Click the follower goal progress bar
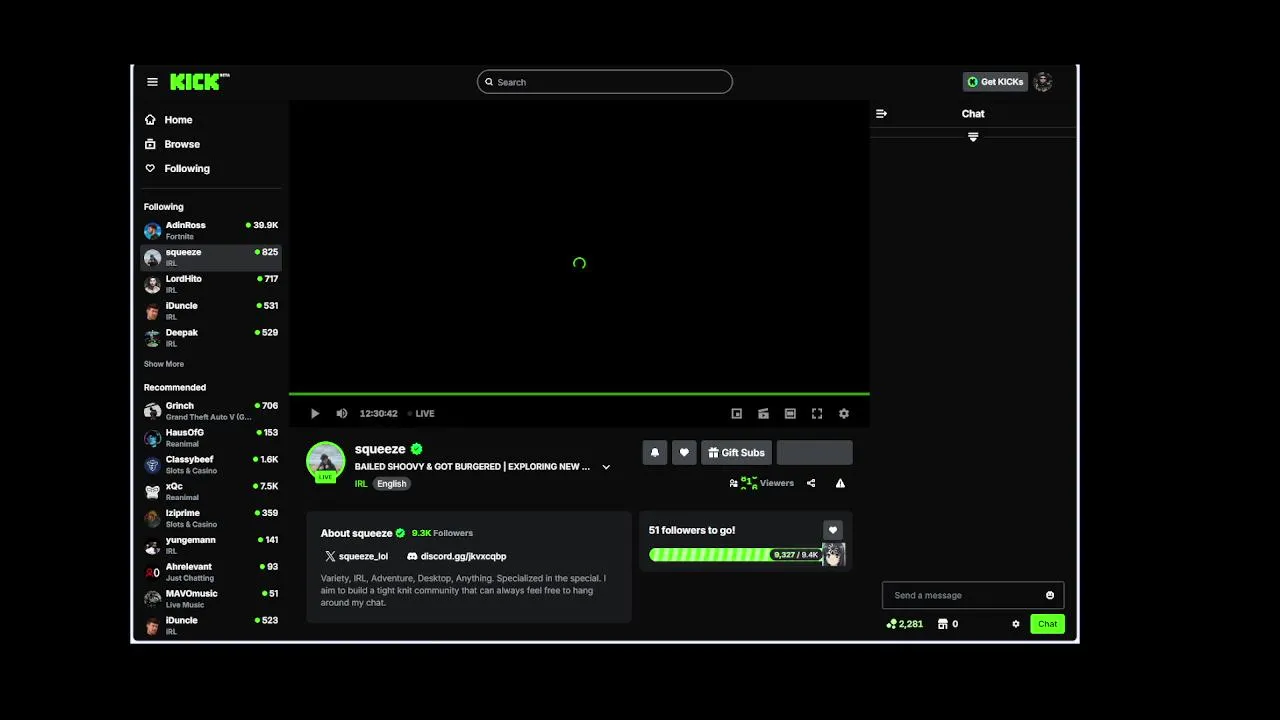This screenshot has height=720, width=1280. (x=735, y=555)
